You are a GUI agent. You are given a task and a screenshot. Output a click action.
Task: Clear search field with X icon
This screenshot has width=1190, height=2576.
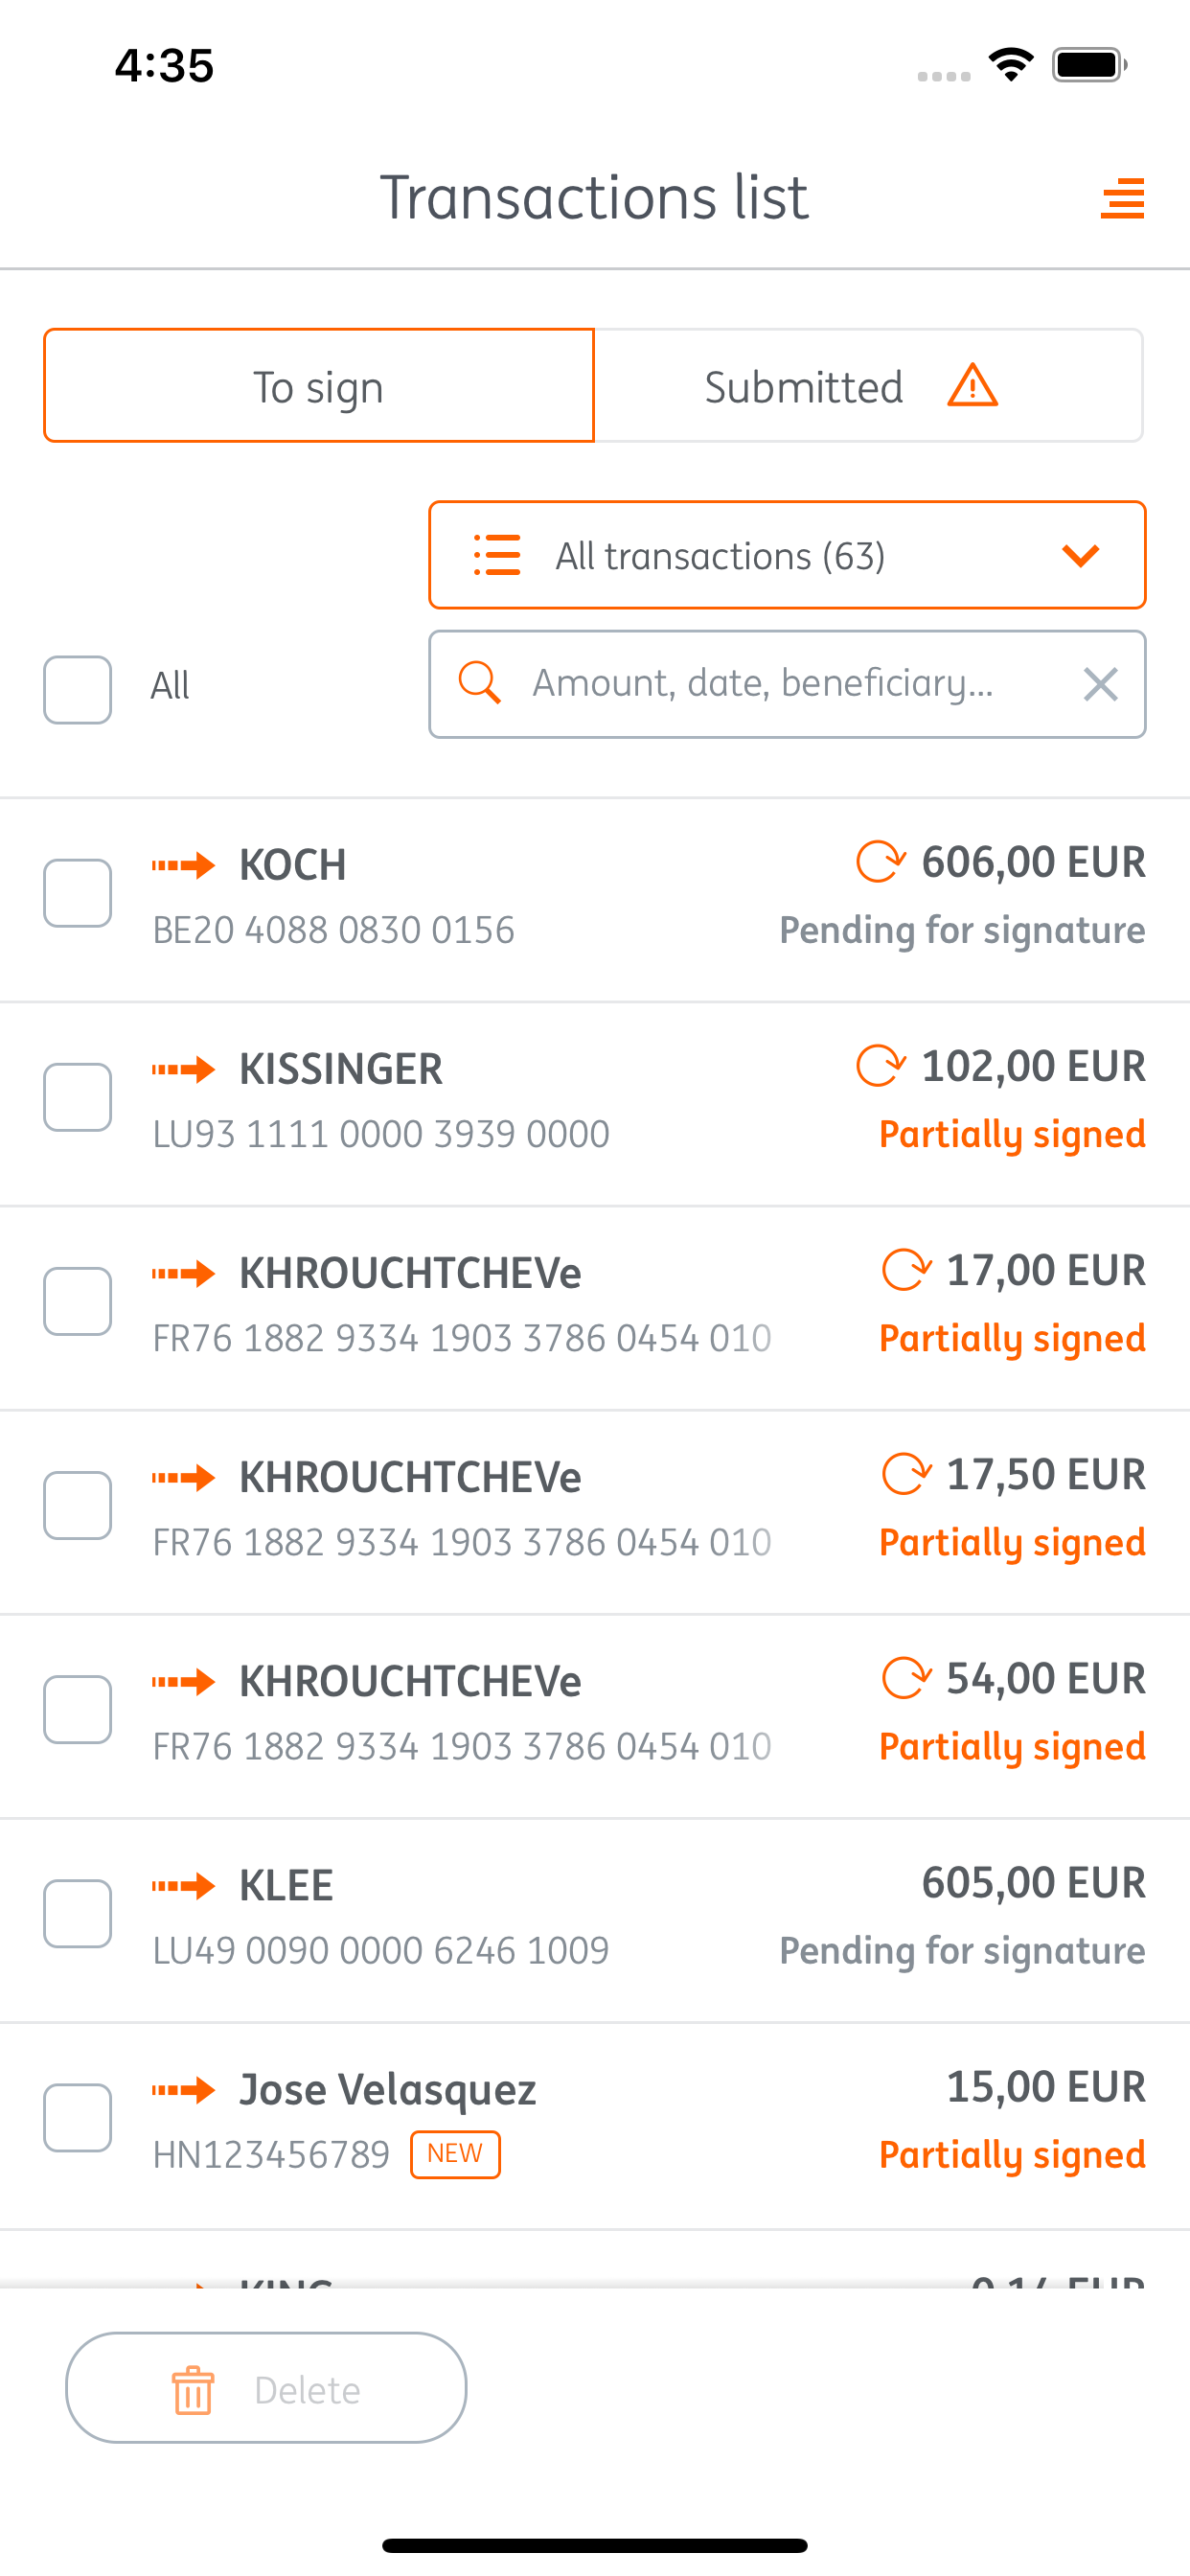click(x=1100, y=685)
